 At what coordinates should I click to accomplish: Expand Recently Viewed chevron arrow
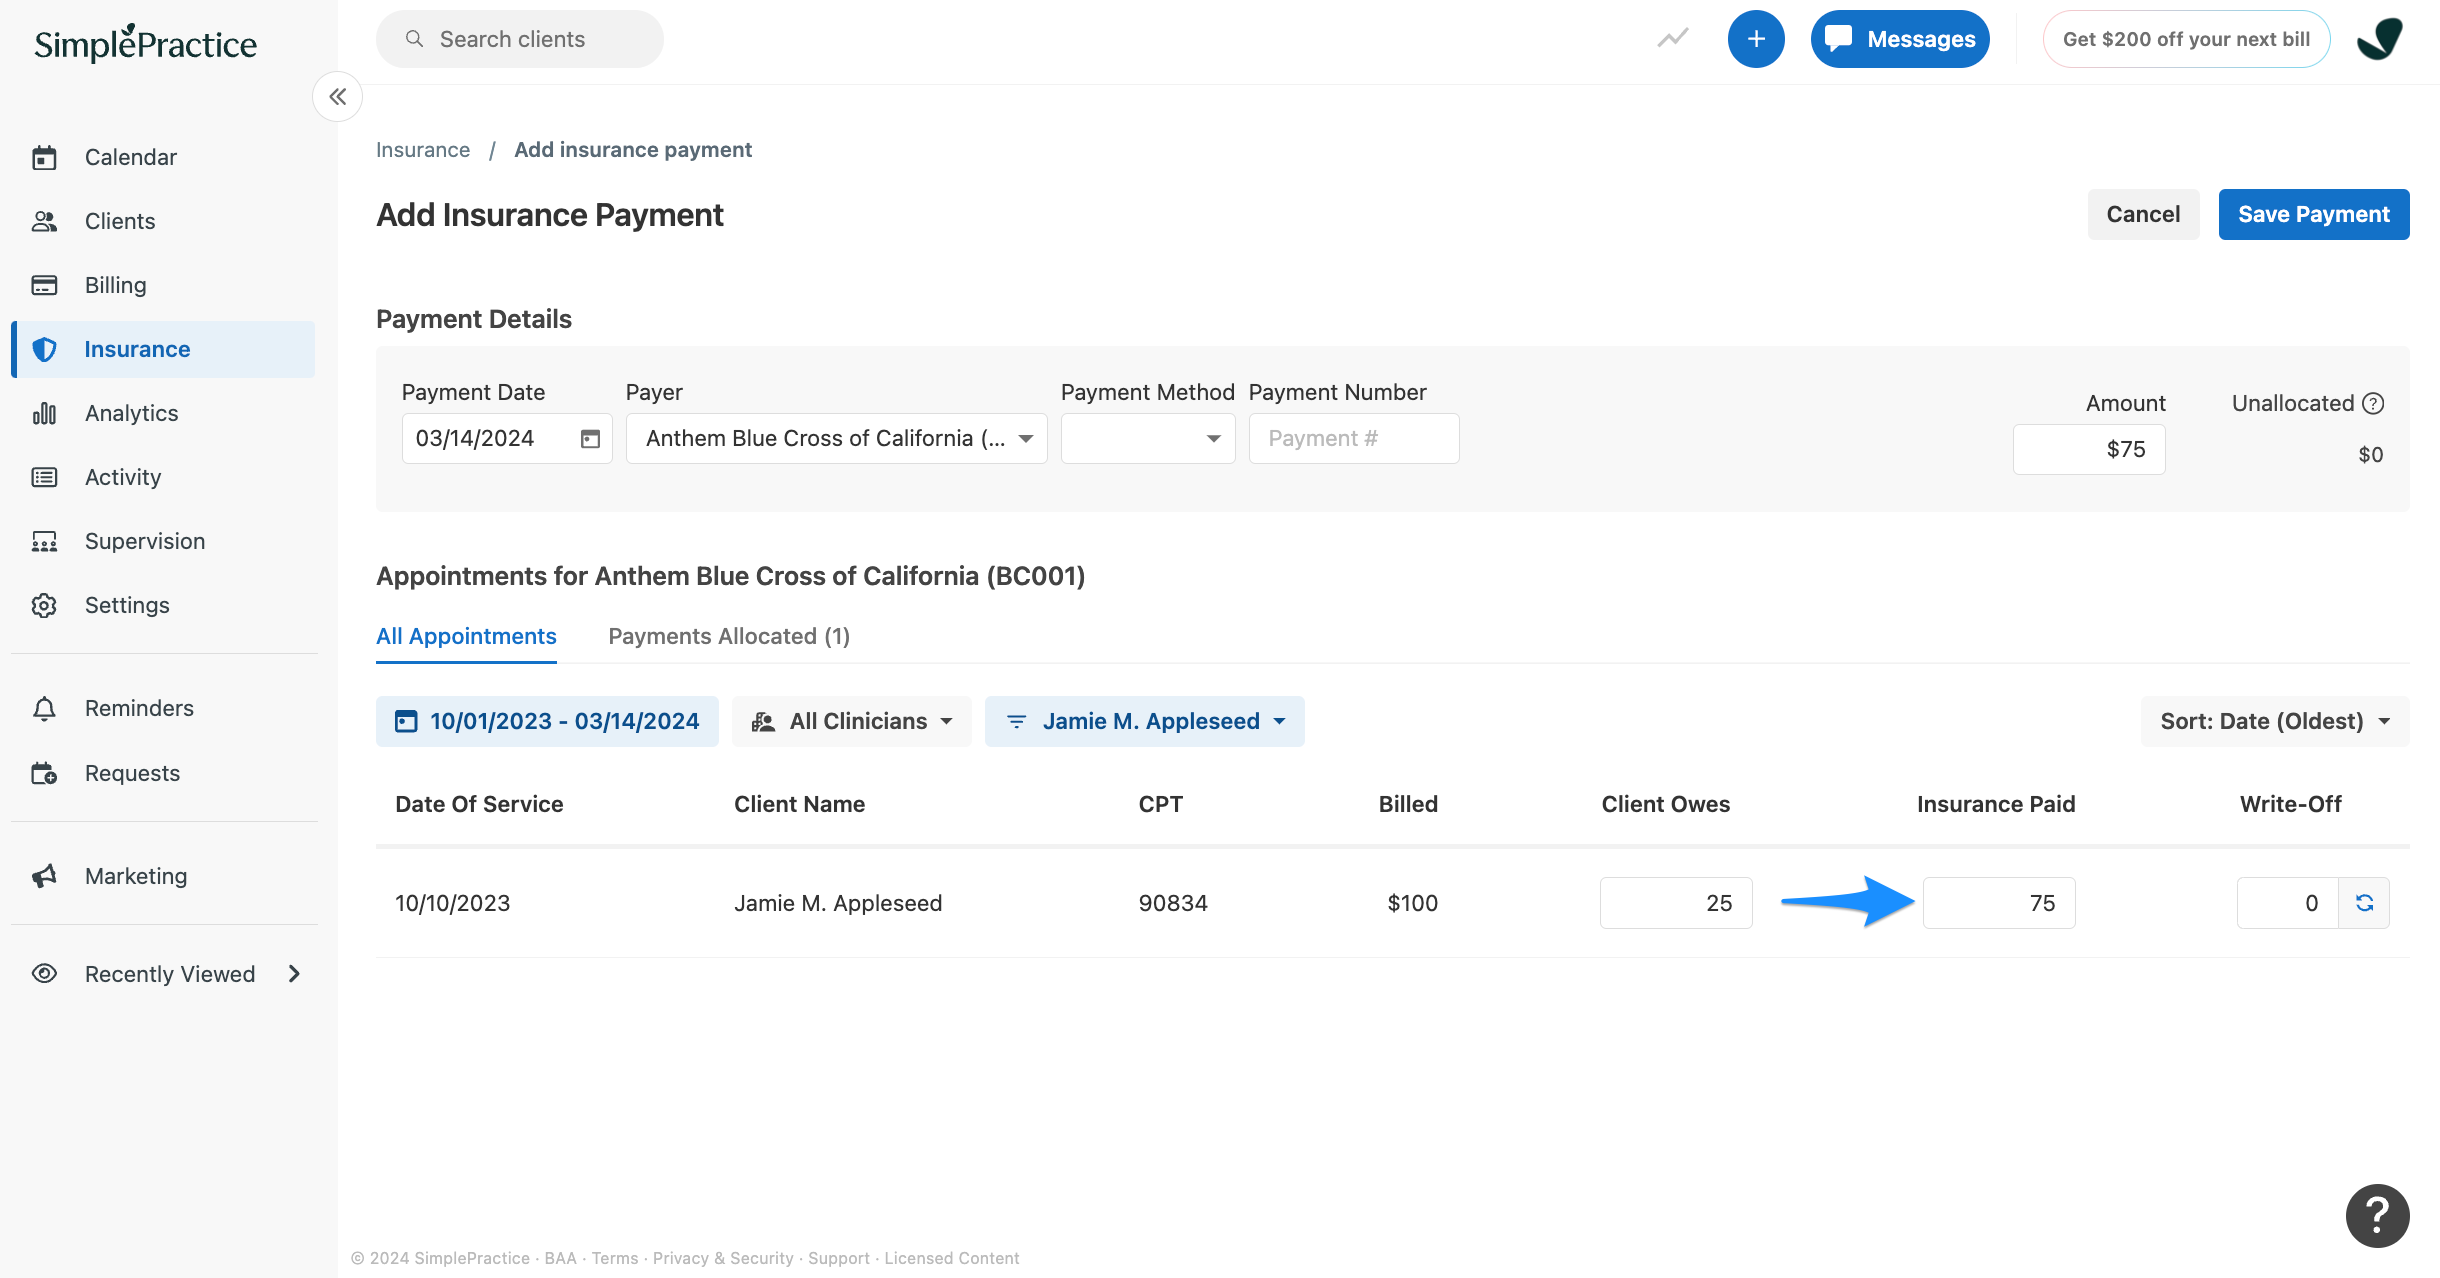(294, 974)
